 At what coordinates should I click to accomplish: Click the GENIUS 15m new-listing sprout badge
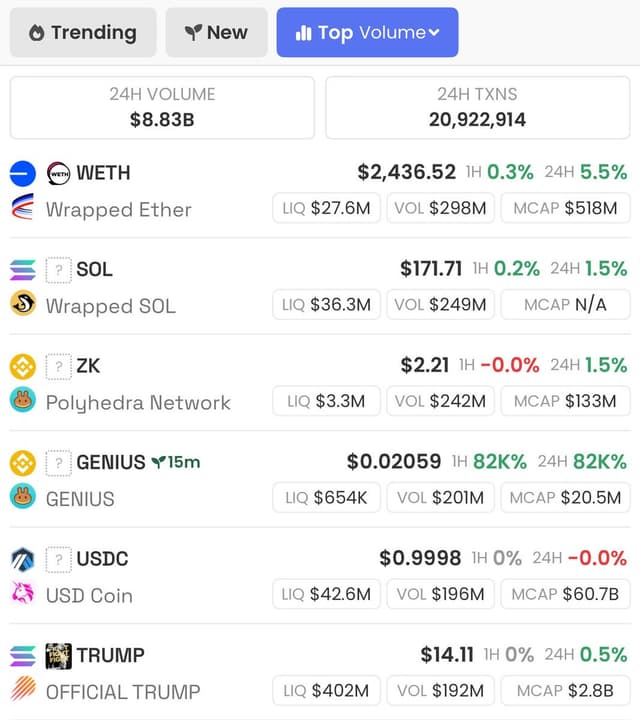[x=176, y=462]
